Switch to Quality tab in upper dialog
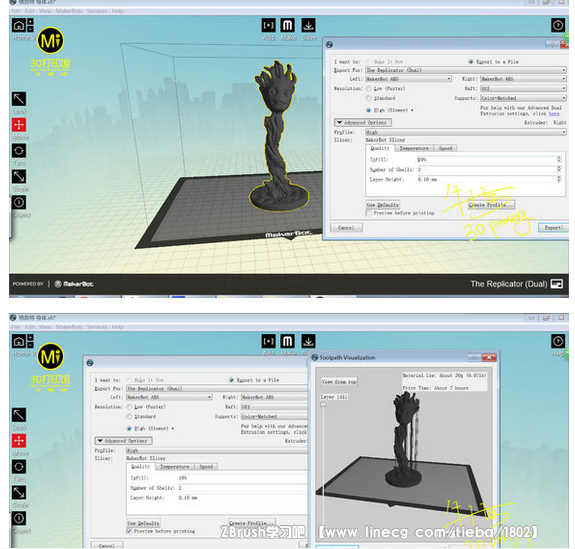Viewport: 575px width, 549px height. point(380,148)
